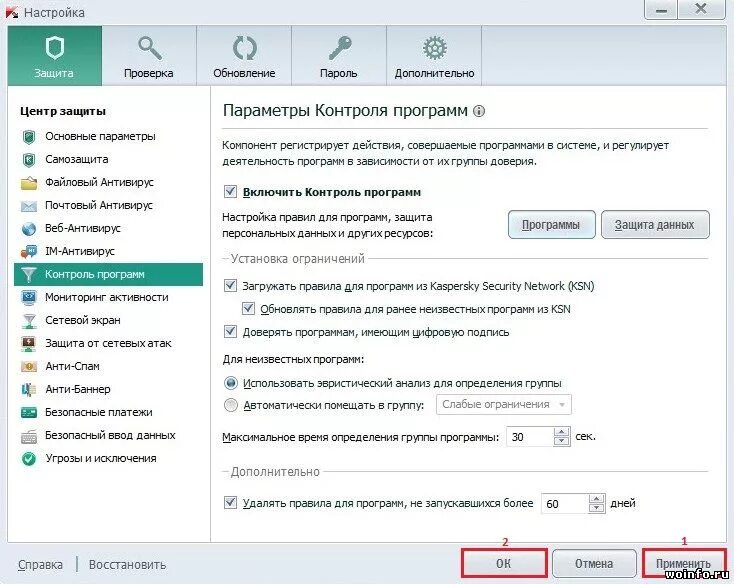Decrease the 30 сек. time value
Image resolution: width=734 pixels, height=584 pixels.
(x=561, y=441)
